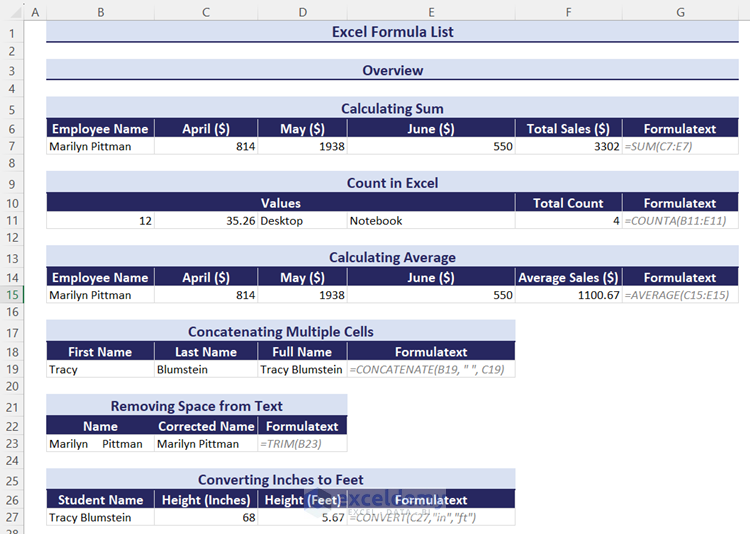Select April value 814 in row 7
Screen dimensions: 750x534
coord(206,146)
